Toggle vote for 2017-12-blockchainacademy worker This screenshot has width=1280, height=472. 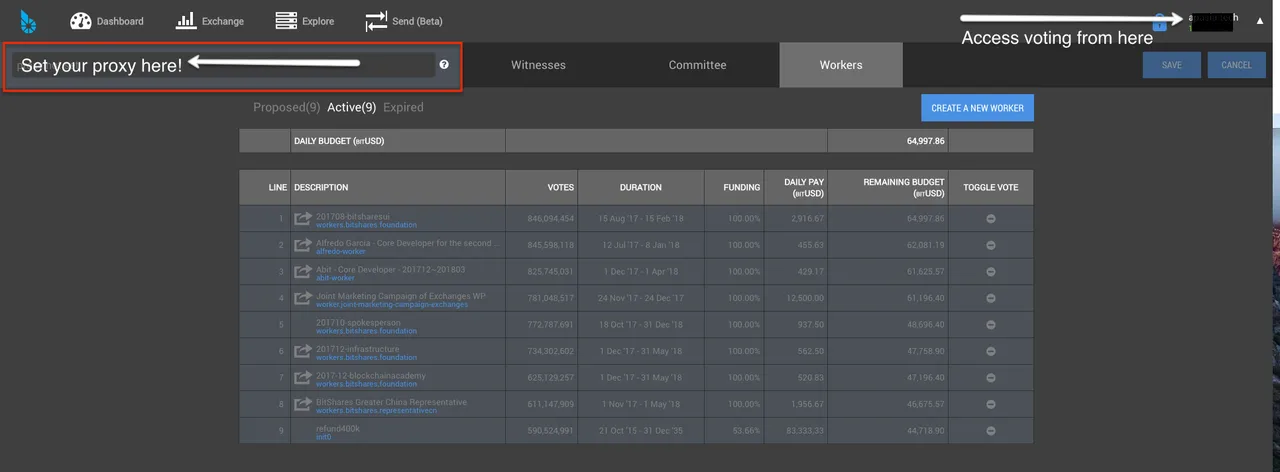[x=991, y=378]
